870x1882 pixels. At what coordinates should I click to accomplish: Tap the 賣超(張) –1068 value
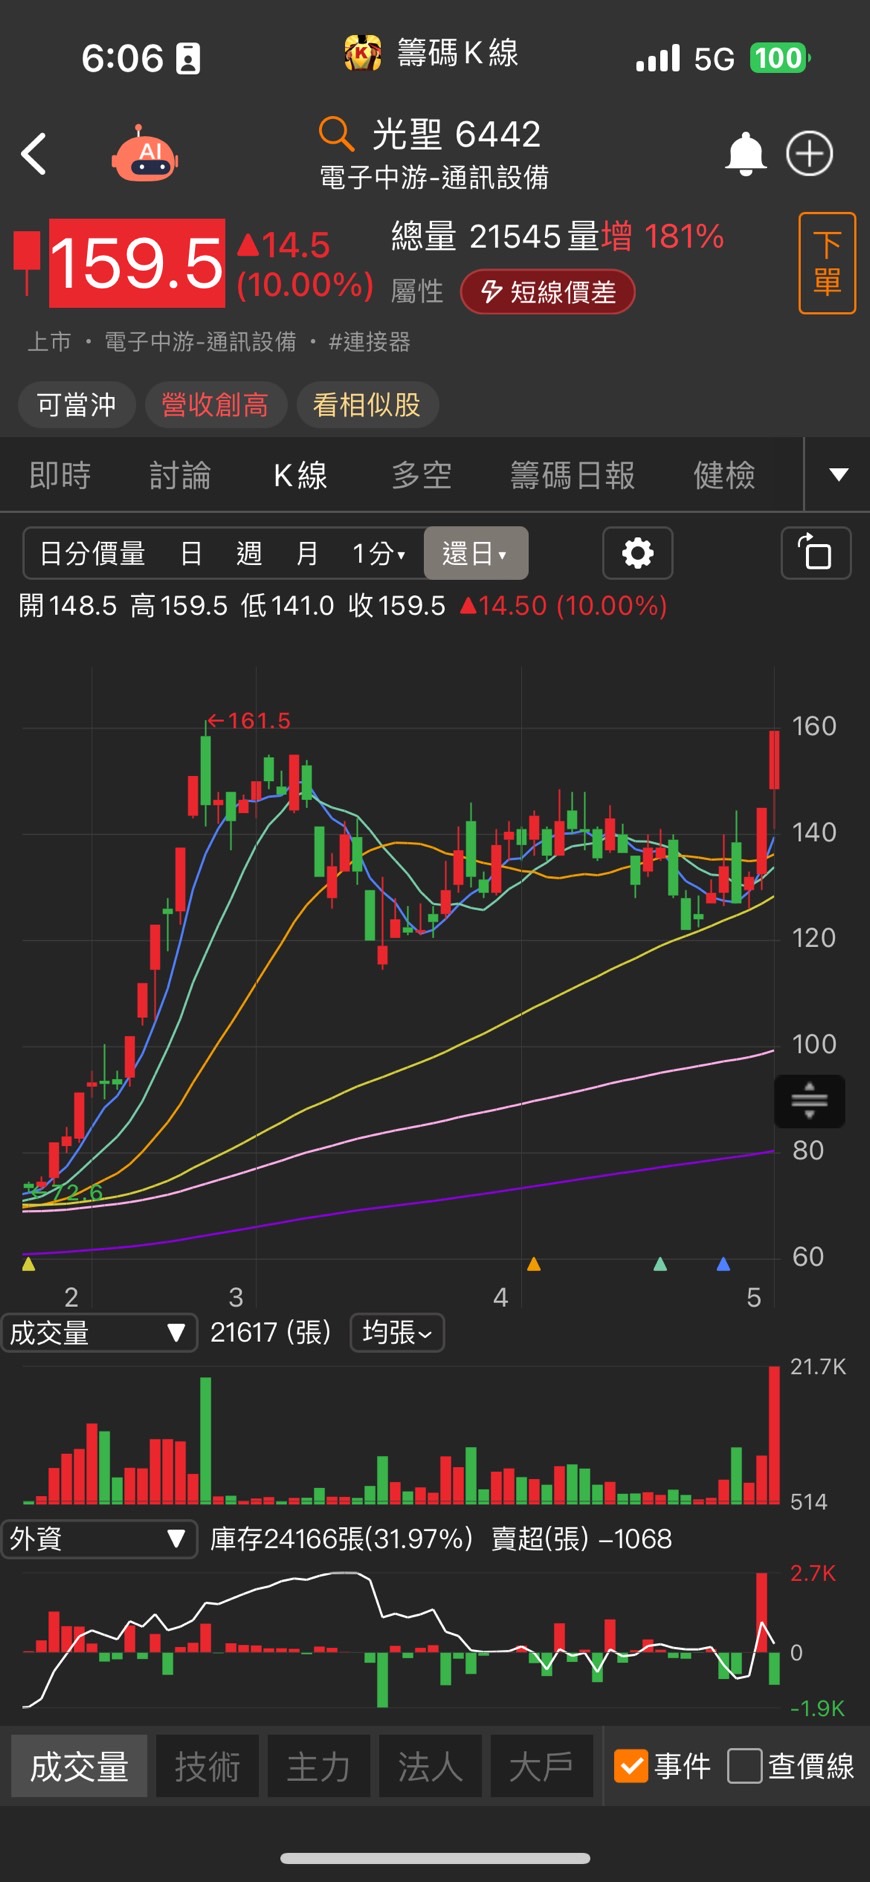tap(582, 1539)
